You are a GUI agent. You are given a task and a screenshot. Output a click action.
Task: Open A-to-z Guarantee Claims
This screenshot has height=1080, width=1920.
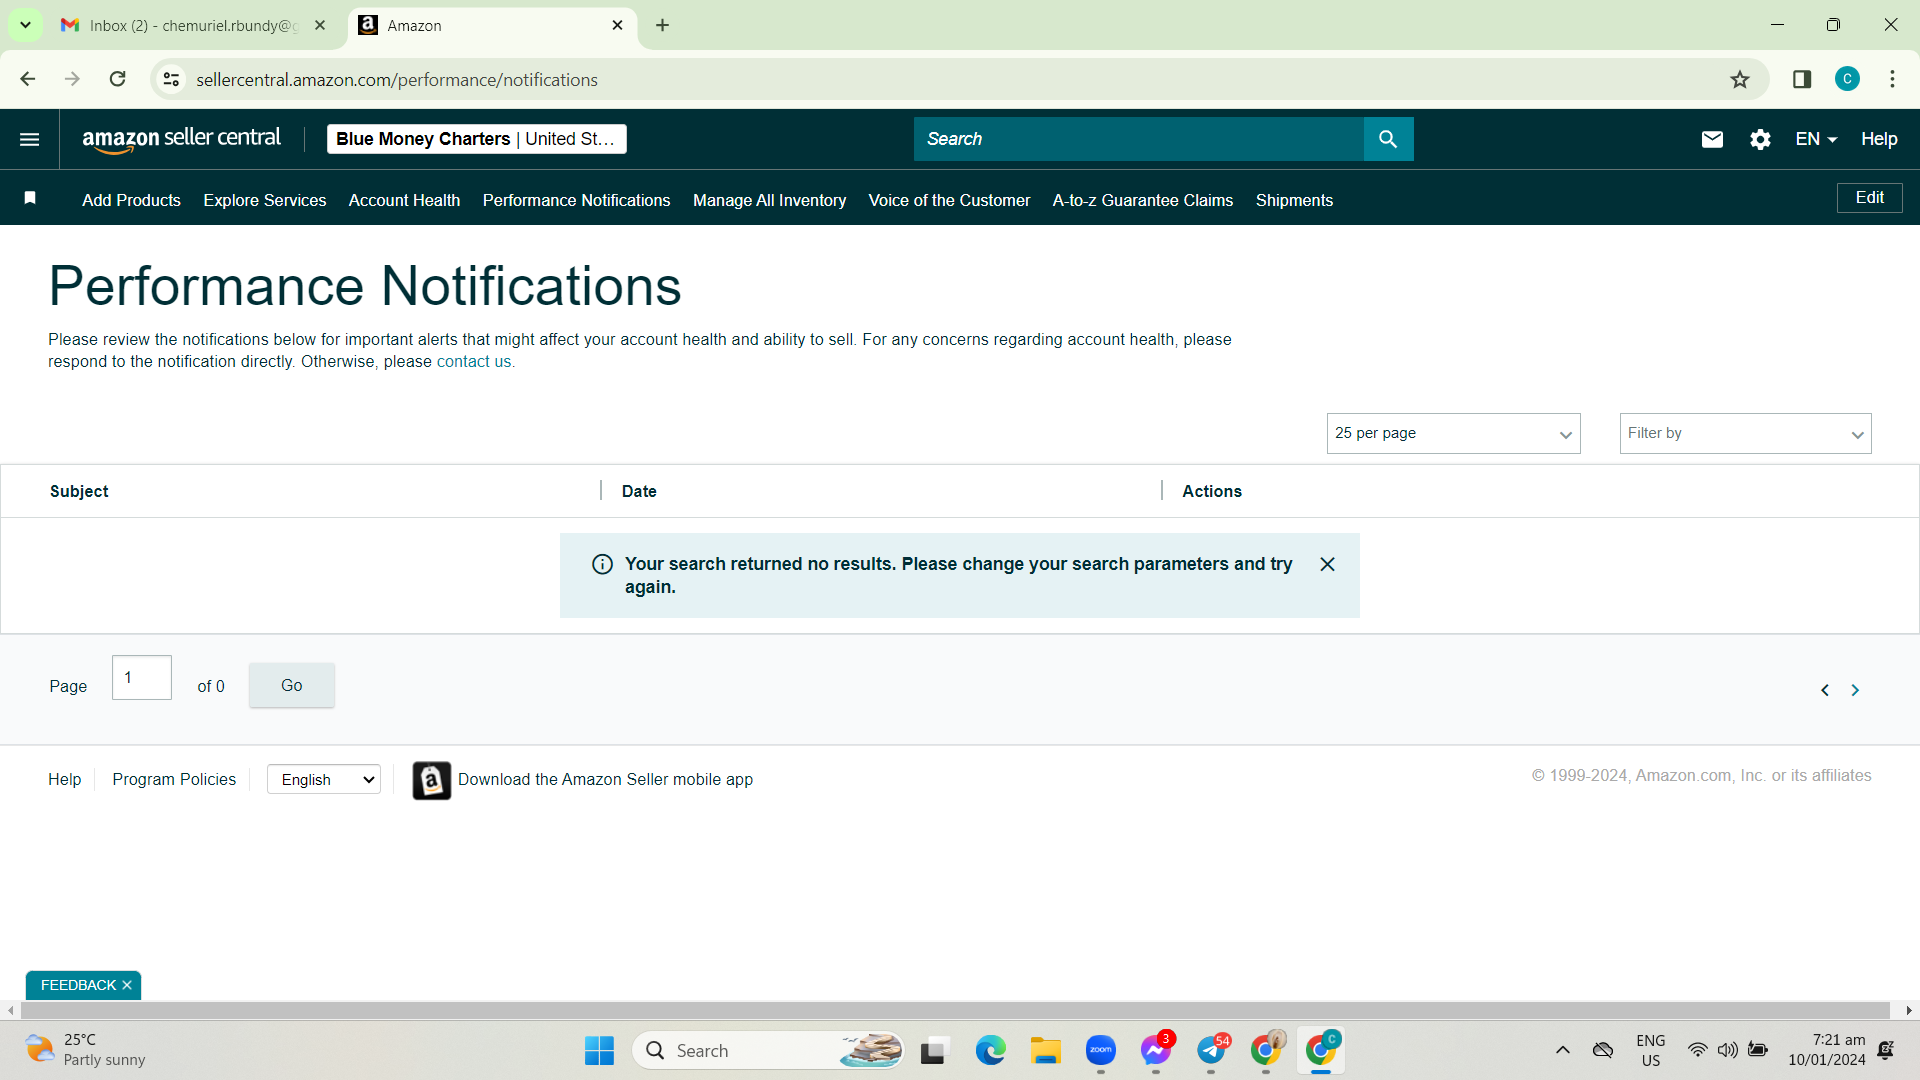click(1142, 200)
